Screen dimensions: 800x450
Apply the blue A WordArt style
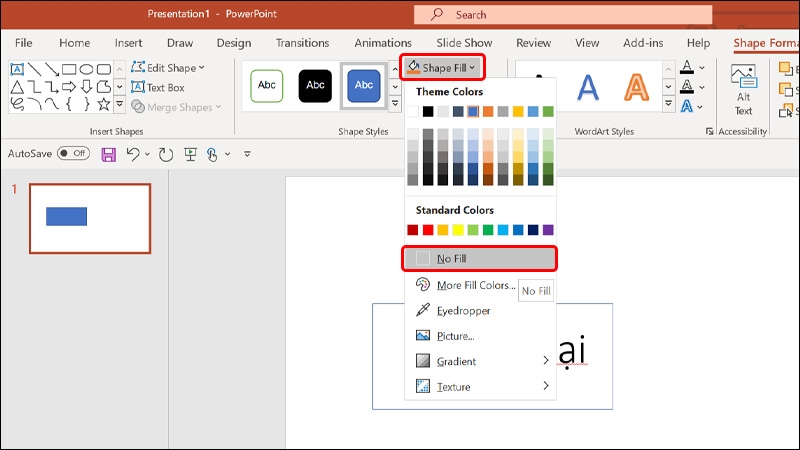(588, 87)
